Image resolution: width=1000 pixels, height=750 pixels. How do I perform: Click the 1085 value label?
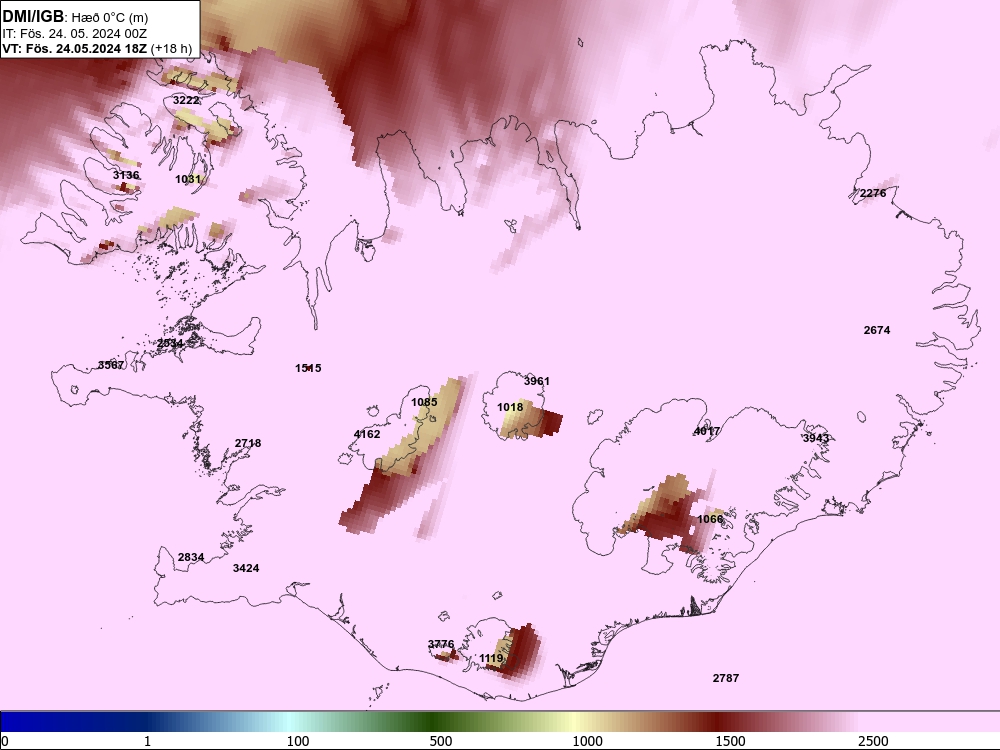tap(424, 402)
